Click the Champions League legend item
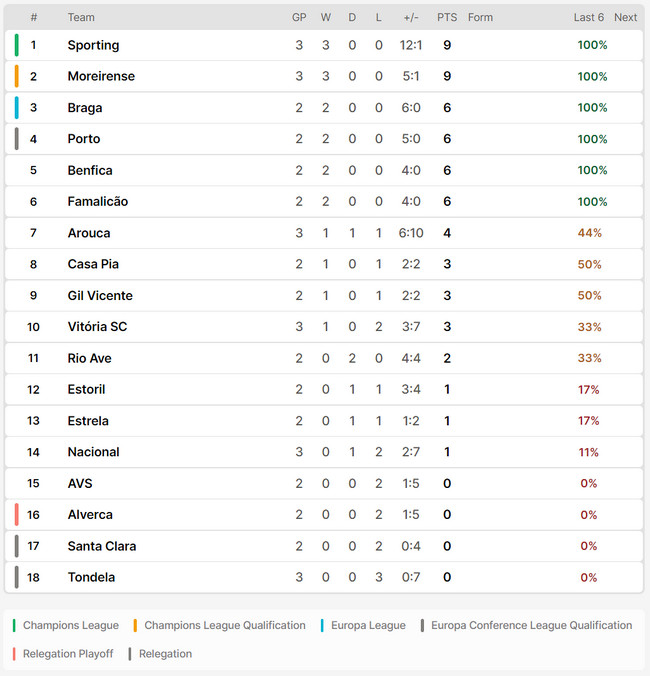The height and width of the screenshot is (676, 650). (66, 625)
